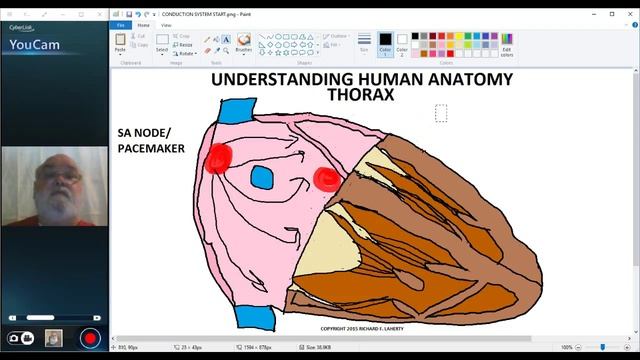The width and height of the screenshot is (640, 360).
Task: Select the Fill with color bucket tool
Action: pyautogui.click(x=217, y=40)
